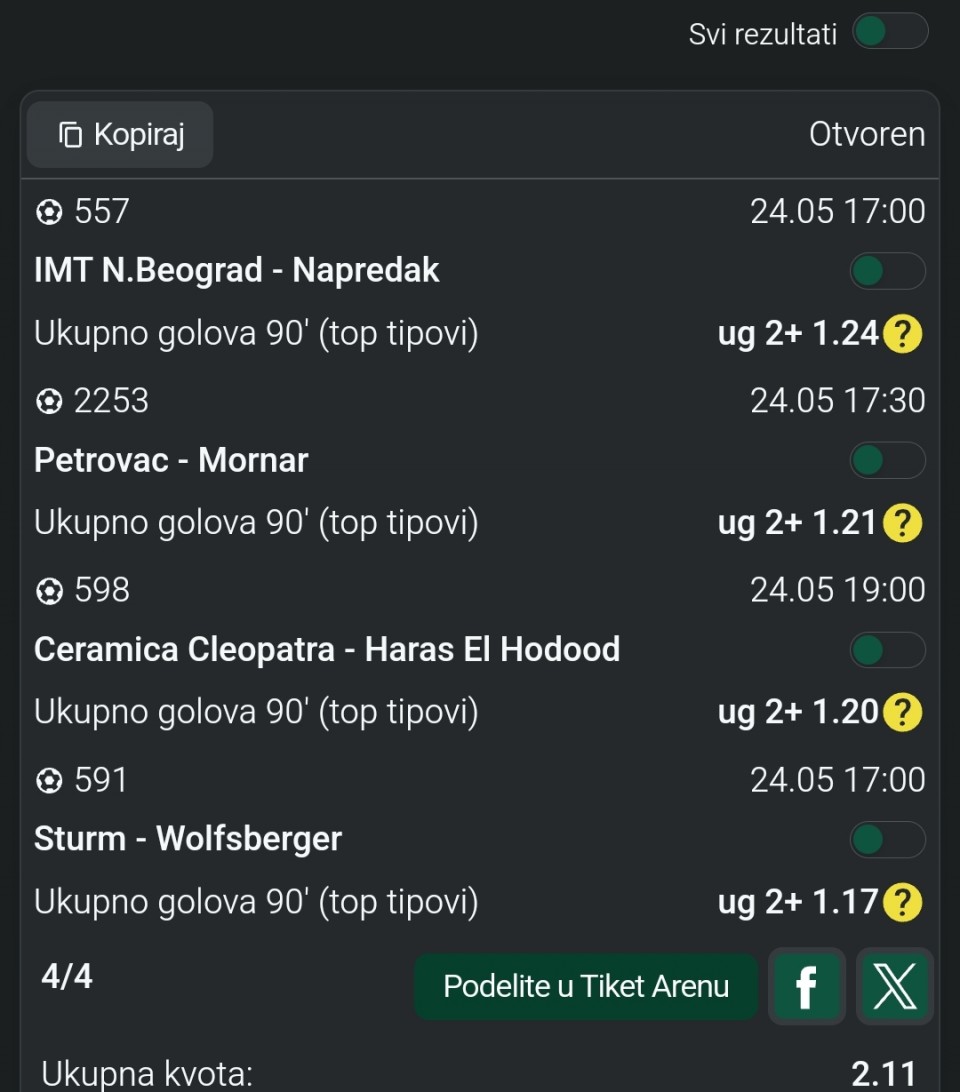Viewport: 960px width, 1092px height.
Task: Share ticket on X
Action: pyautogui.click(x=895, y=986)
